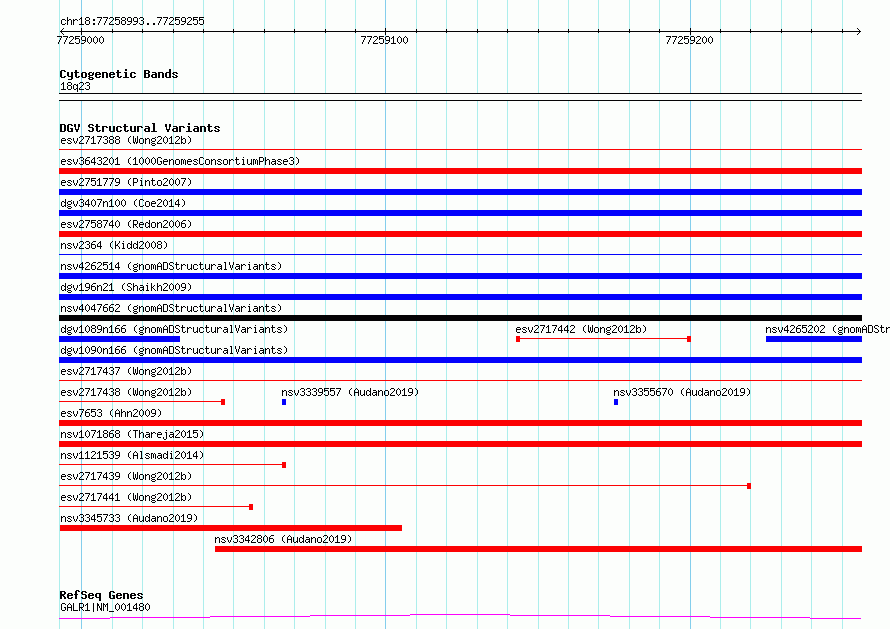Click the nsv4047662 gnomAD variant label

pyautogui.click(x=171, y=308)
